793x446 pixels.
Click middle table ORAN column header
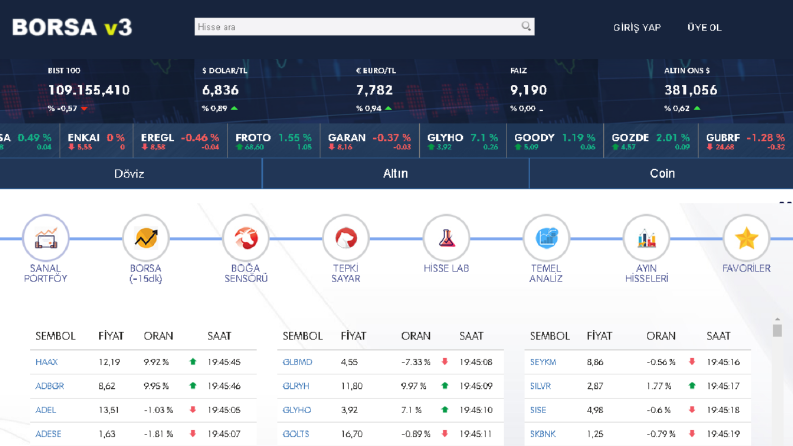pos(416,336)
